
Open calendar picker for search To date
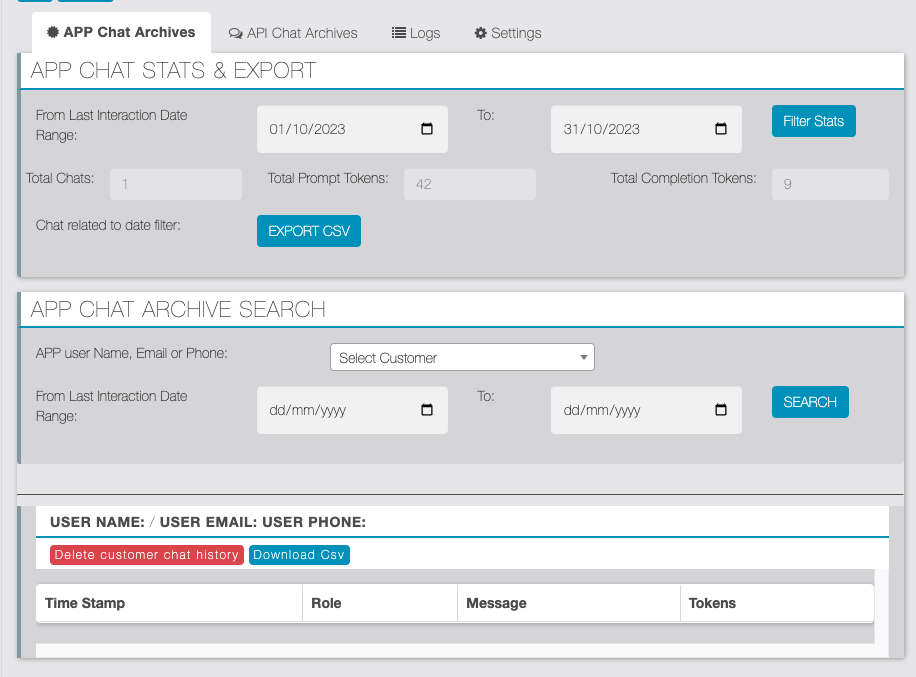(721, 410)
